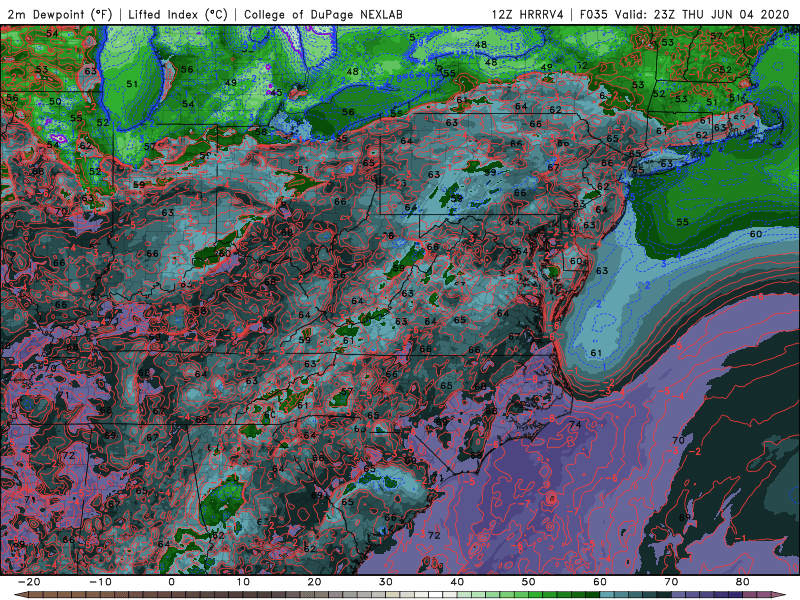Viewport: 800px width, 600px height.
Task: Click the "College of DuPage NEXLAB" label
Action: 323,14
